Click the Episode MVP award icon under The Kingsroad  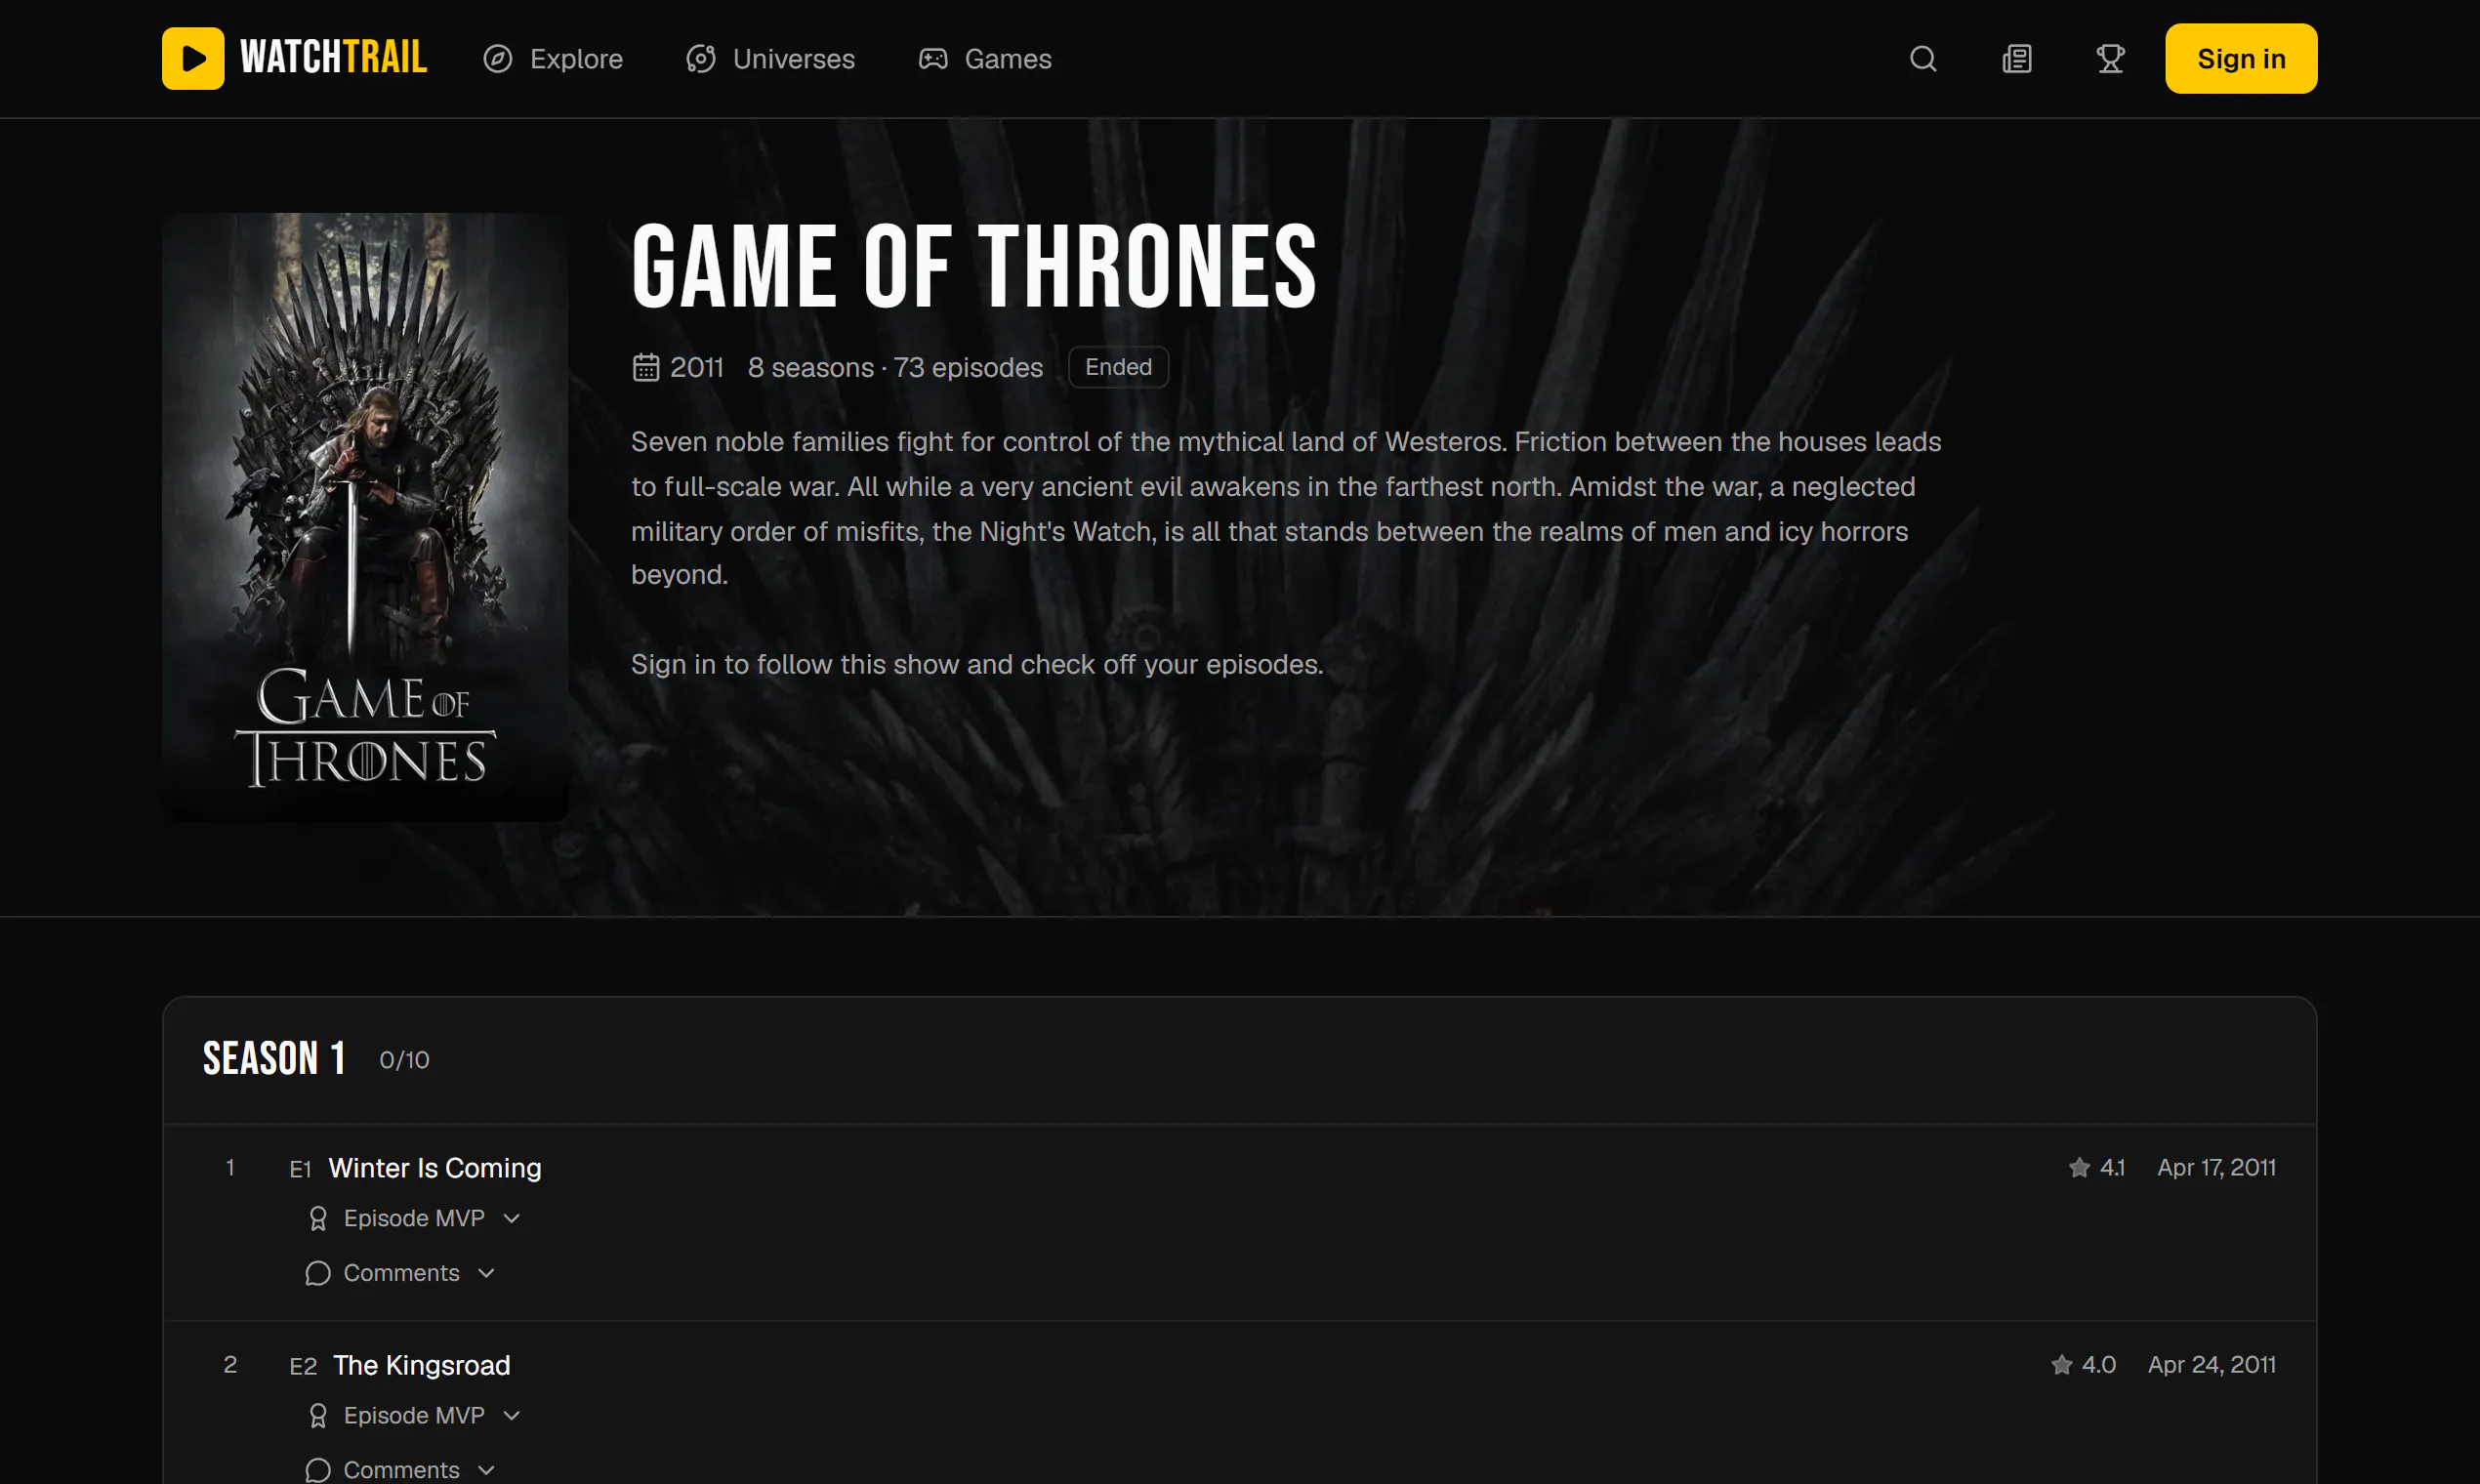318,1415
